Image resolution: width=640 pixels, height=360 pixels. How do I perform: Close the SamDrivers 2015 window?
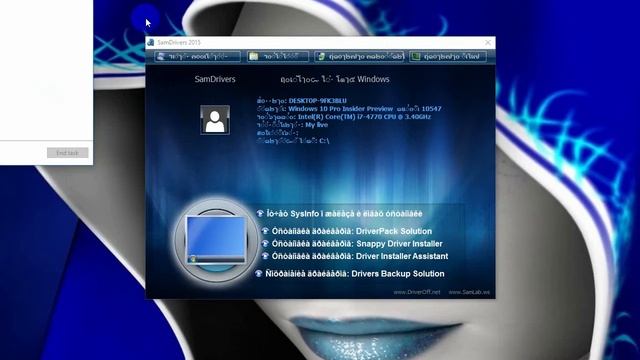pyautogui.click(x=488, y=42)
